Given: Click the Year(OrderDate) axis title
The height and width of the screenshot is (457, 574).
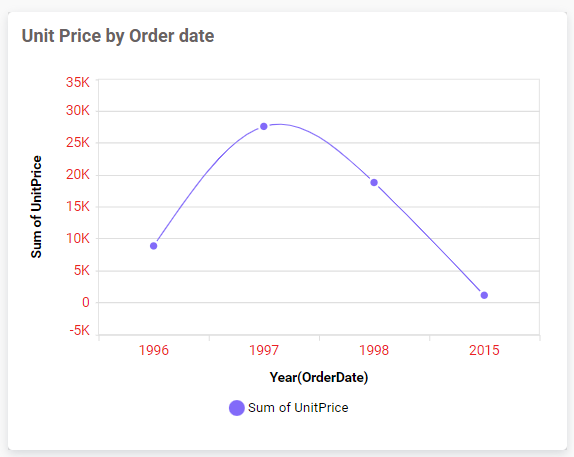Looking at the screenshot, I should pyautogui.click(x=319, y=377).
